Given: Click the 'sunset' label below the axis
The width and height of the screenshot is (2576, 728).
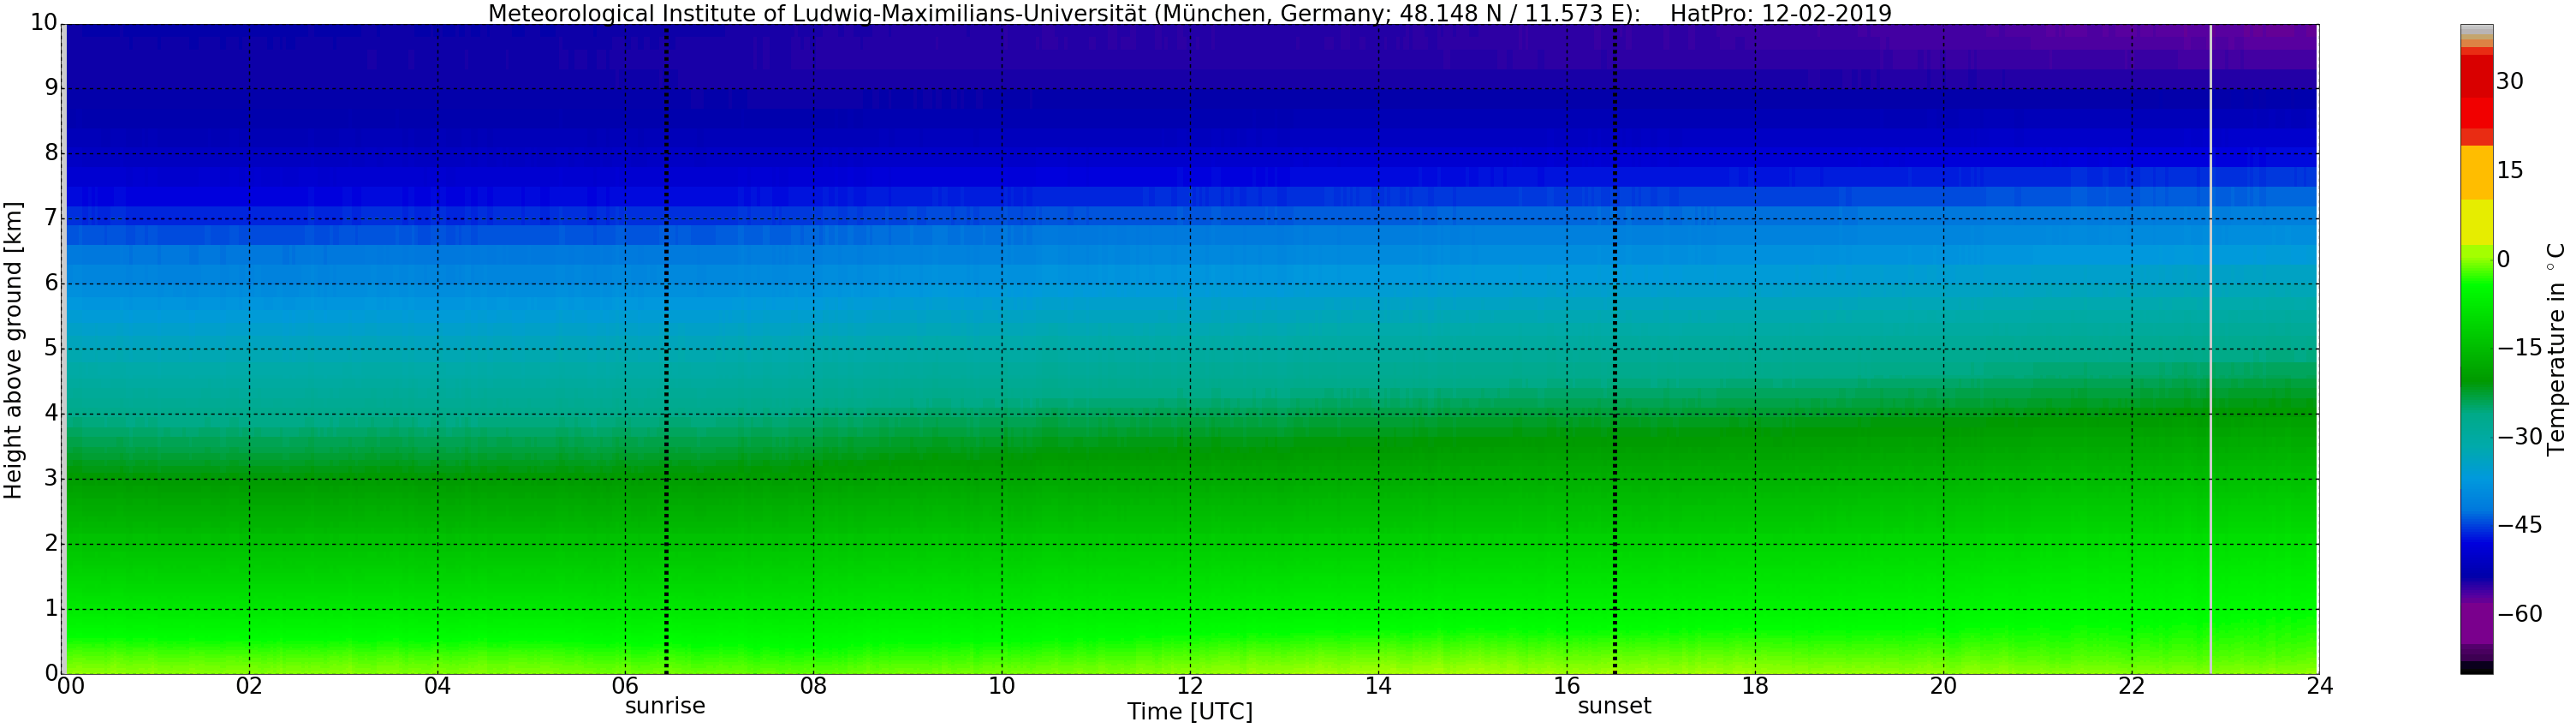Looking at the screenshot, I should [1614, 706].
